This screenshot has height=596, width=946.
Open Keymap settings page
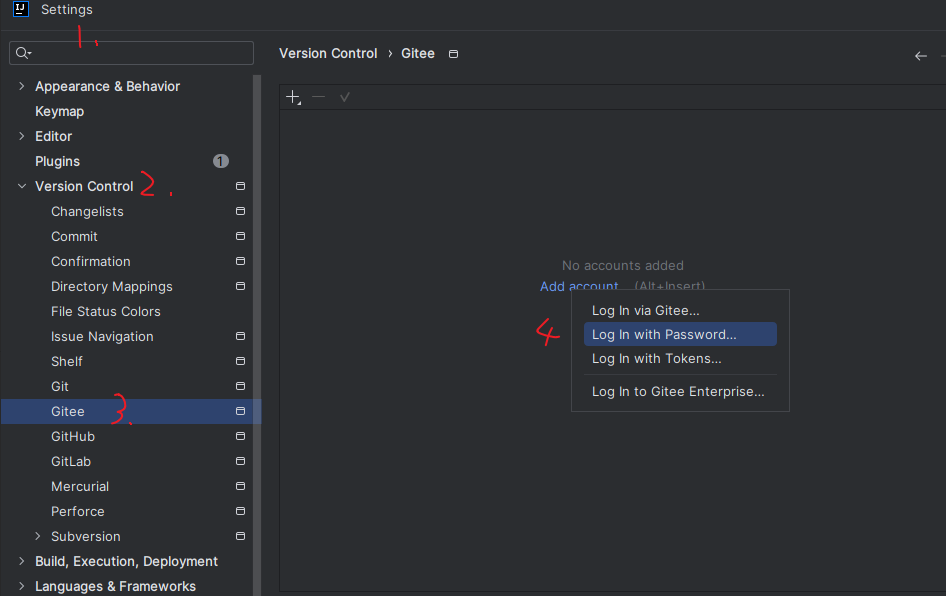click(x=59, y=112)
